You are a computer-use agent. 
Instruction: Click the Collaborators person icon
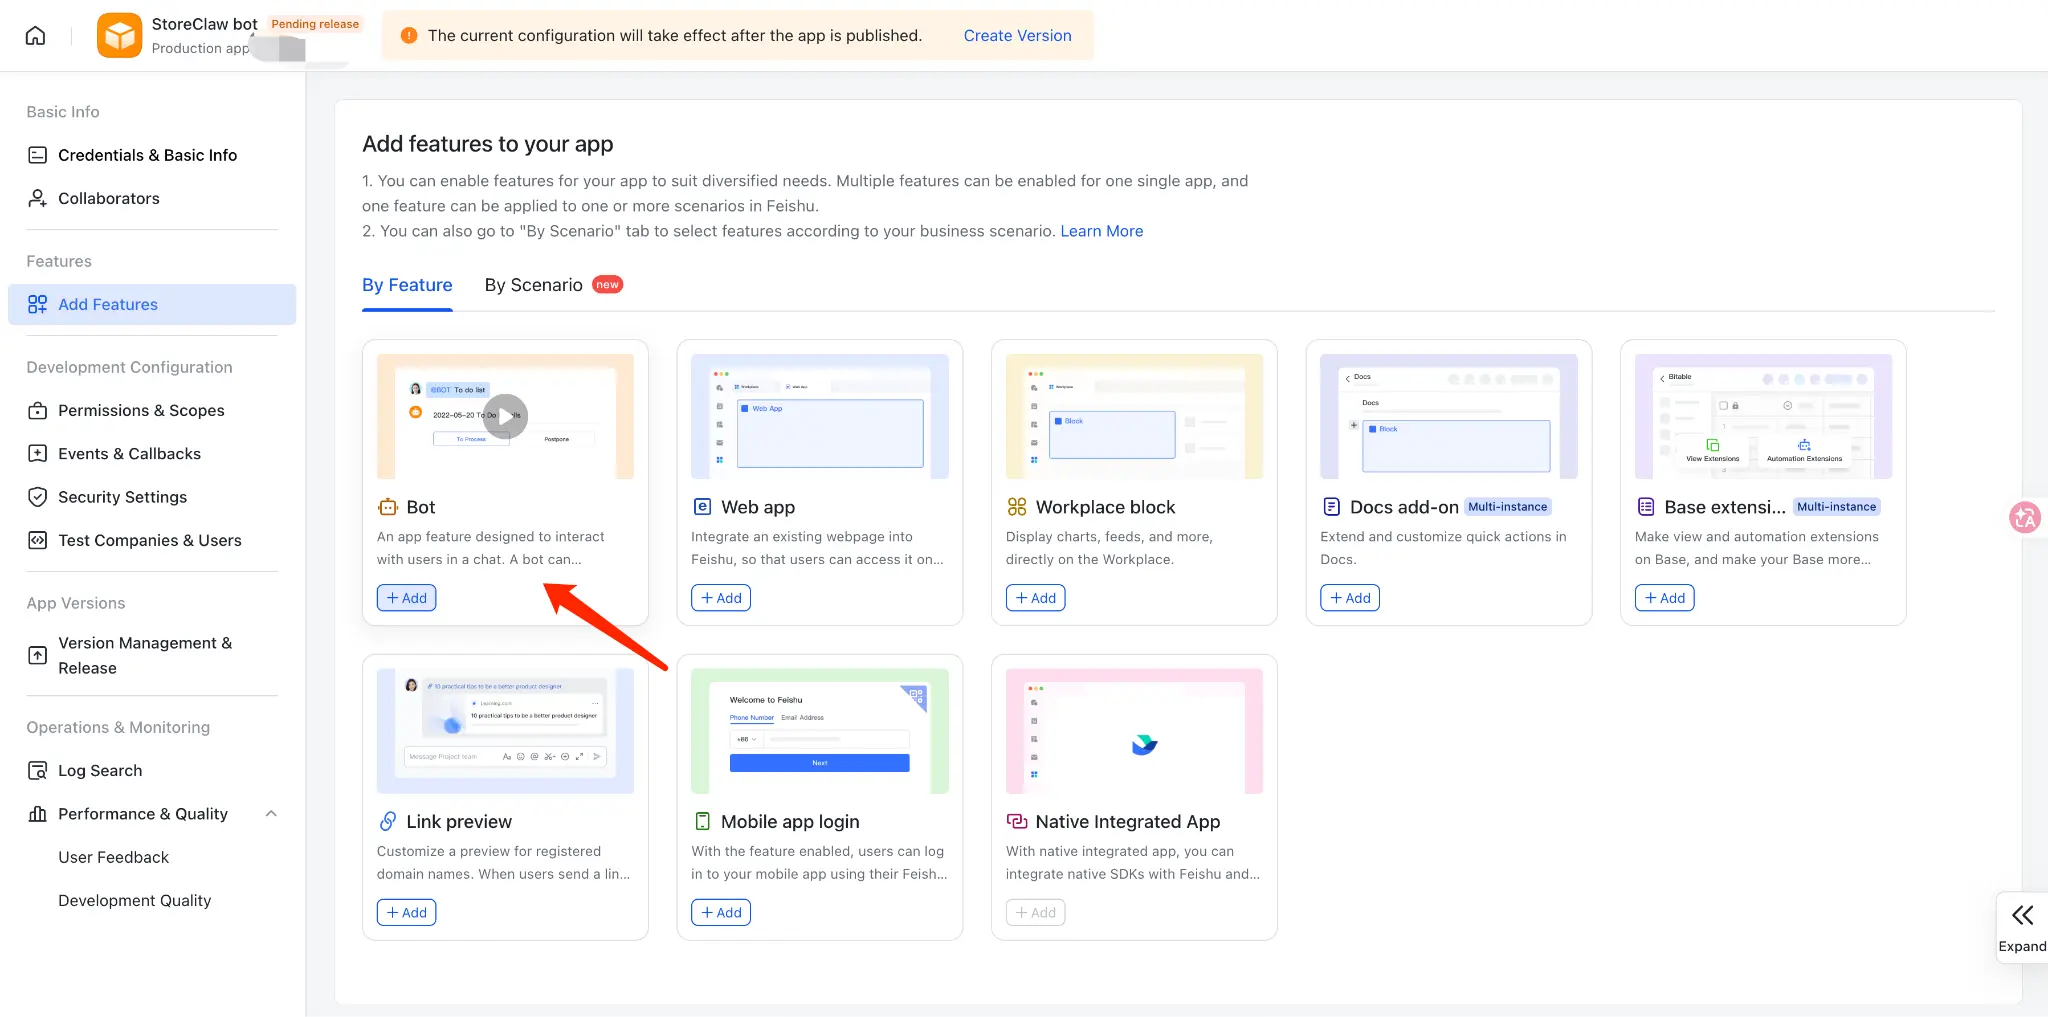37,198
